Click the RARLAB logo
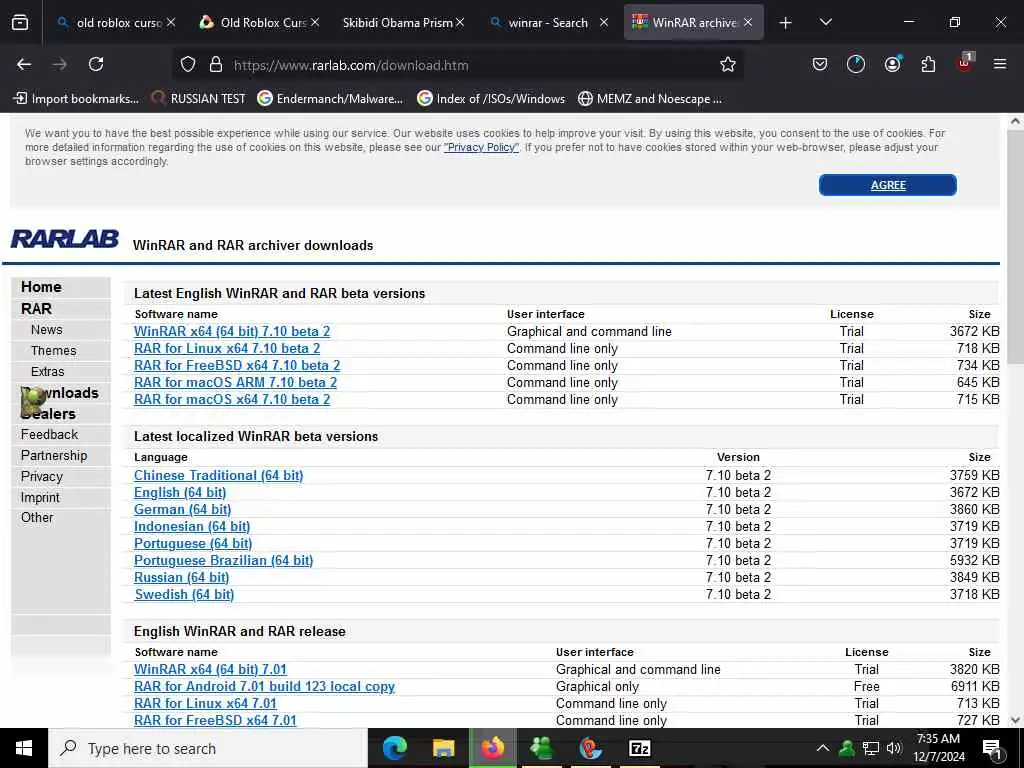 (65, 239)
